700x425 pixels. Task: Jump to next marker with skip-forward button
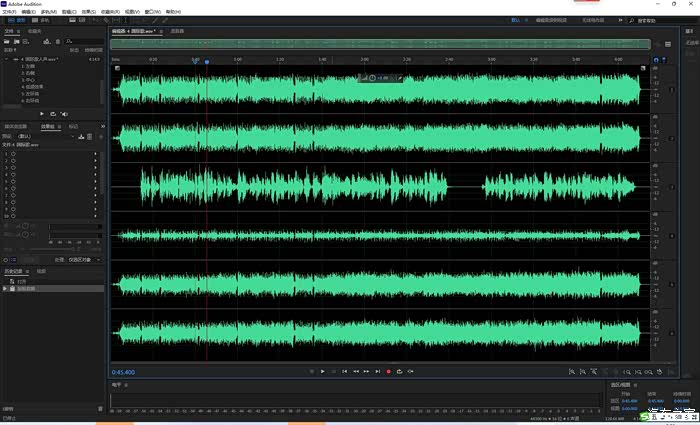click(x=378, y=371)
